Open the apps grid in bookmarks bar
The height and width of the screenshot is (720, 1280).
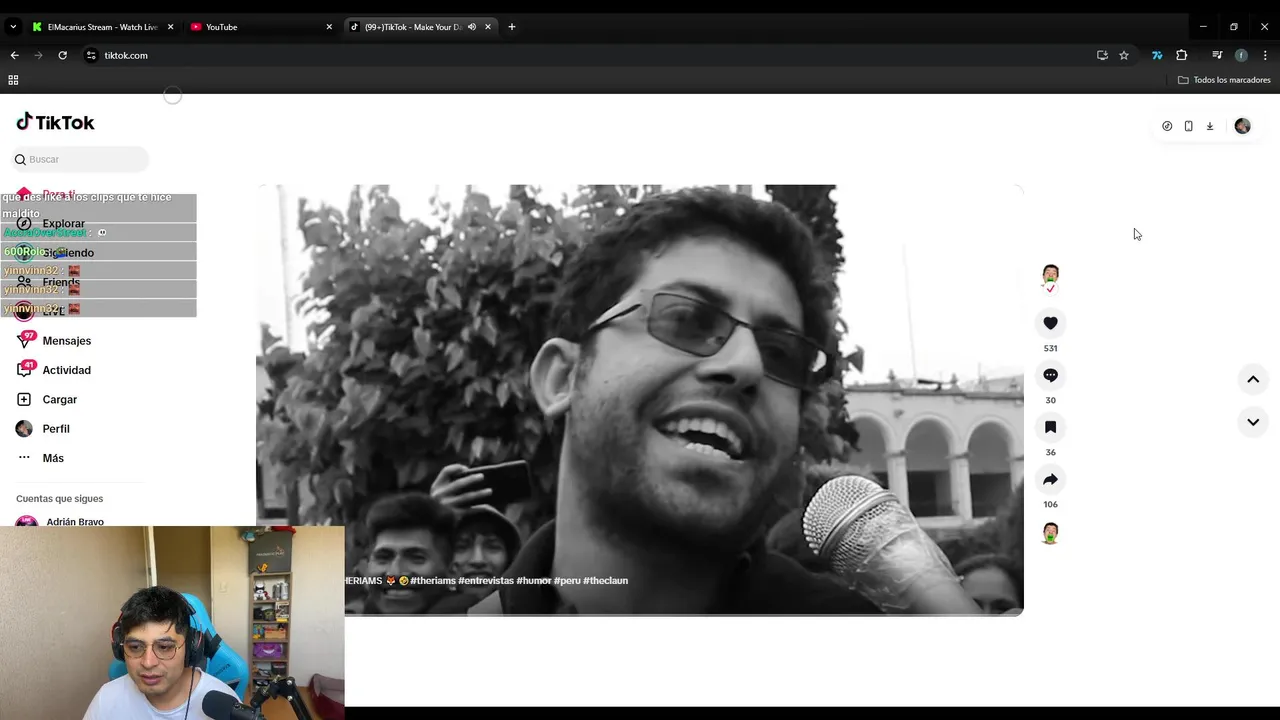click(x=13, y=80)
